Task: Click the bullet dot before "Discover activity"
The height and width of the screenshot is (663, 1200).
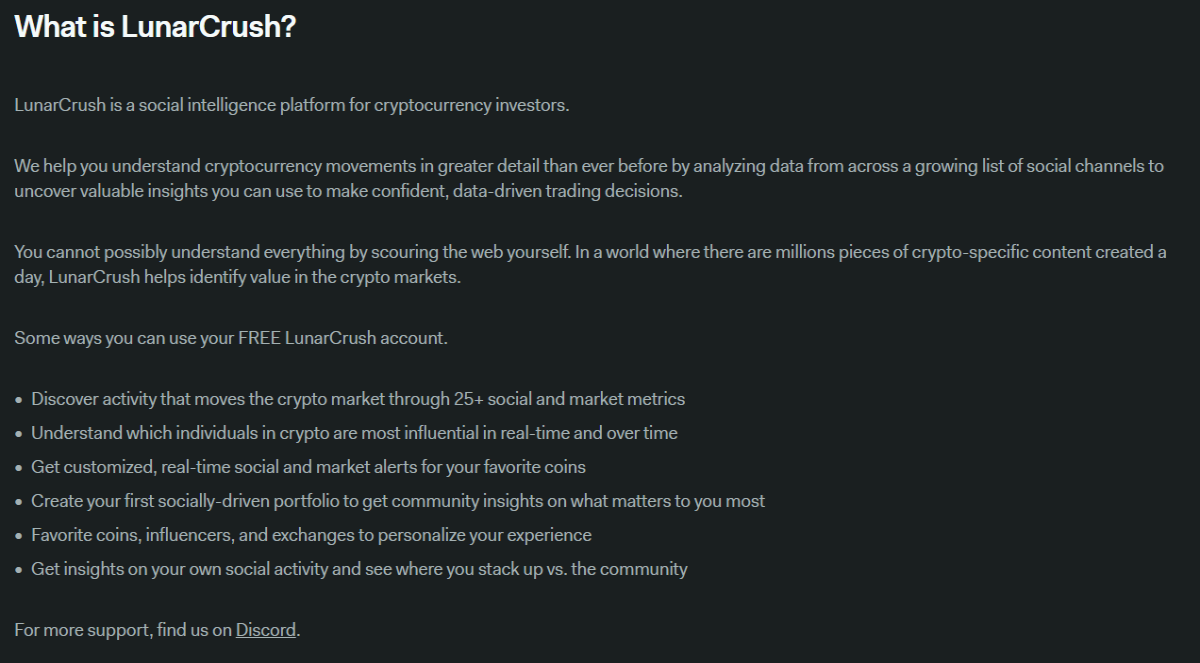Action: pyautogui.click(x=19, y=400)
